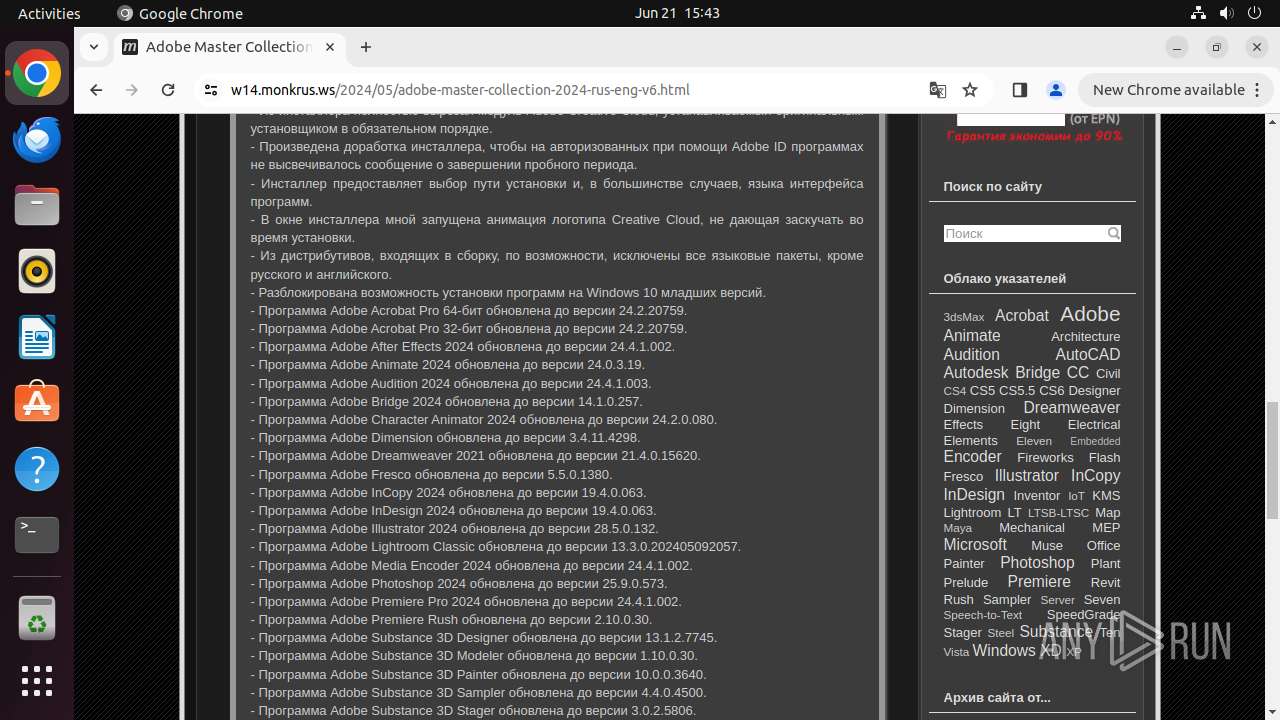Screen dimensions: 1280x720
Task: Open the Dreamweaver tag link
Action: click(1071, 408)
